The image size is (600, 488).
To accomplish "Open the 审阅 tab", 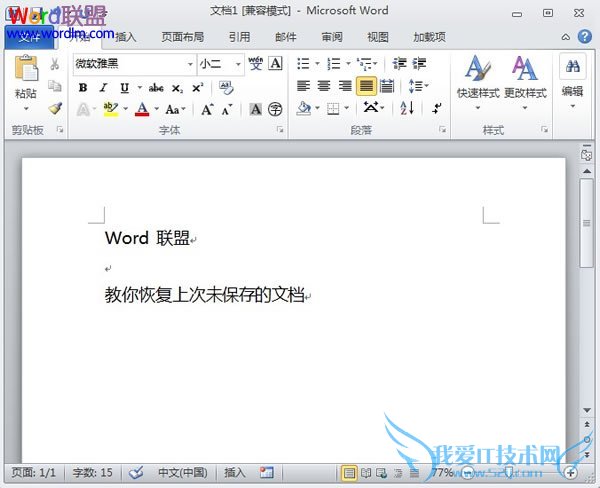I will pyautogui.click(x=332, y=37).
